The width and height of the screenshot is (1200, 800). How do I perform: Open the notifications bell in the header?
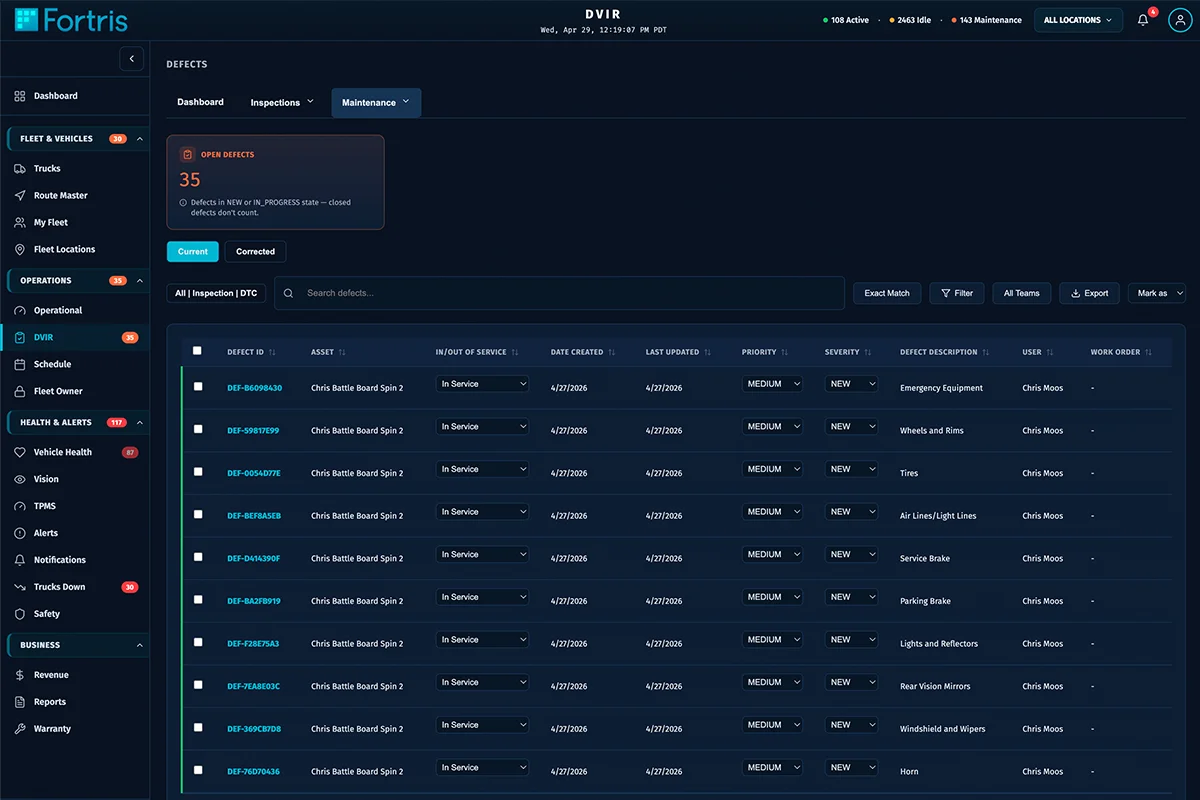[x=1143, y=20]
